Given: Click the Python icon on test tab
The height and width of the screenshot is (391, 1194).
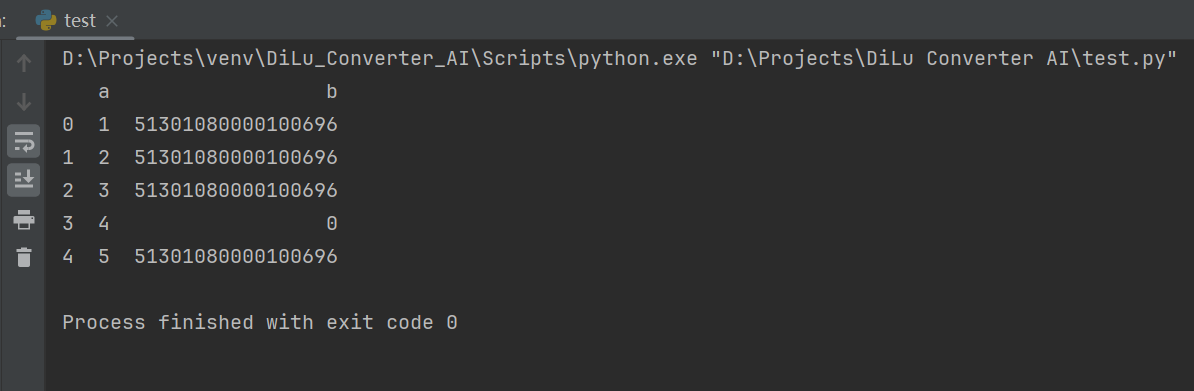Looking at the screenshot, I should tap(46, 21).
